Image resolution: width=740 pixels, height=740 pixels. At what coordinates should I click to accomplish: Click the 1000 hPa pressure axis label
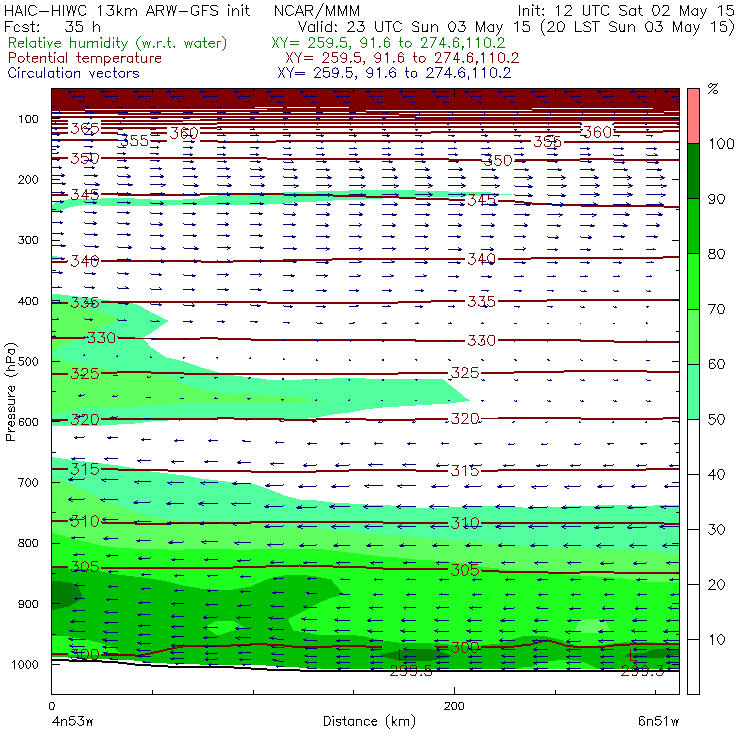25,664
